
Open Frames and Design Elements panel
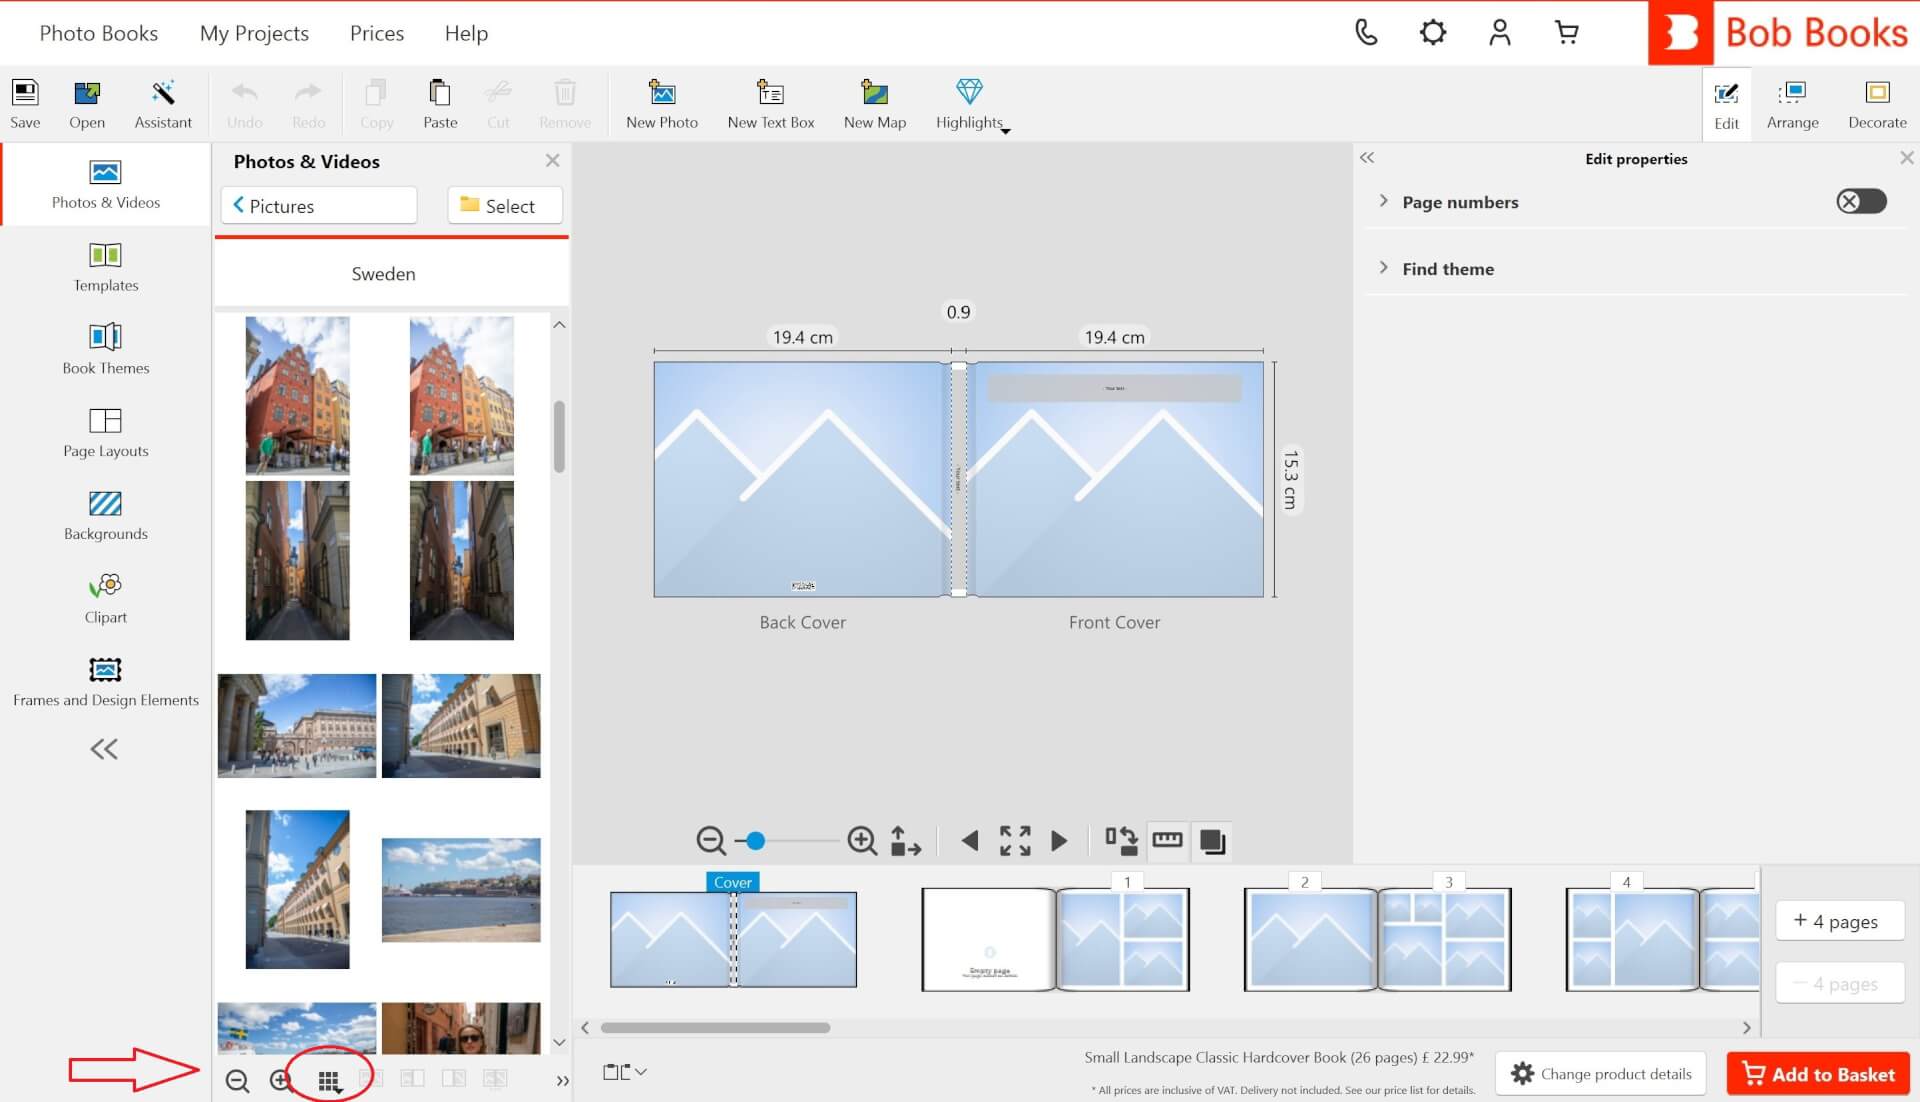tap(105, 681)
